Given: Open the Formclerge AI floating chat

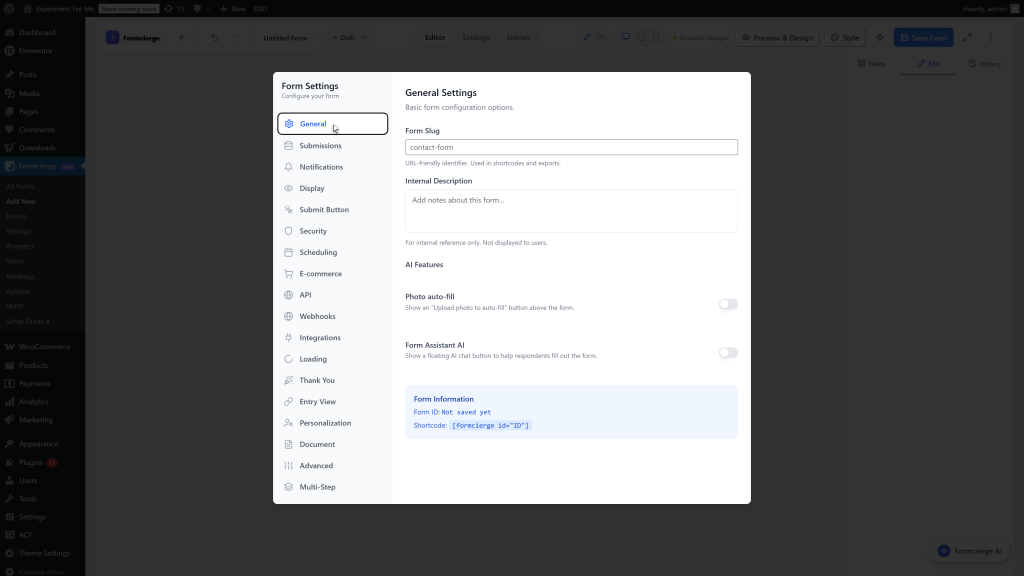Looking at the screenshot, I should (x=968, y=550).
